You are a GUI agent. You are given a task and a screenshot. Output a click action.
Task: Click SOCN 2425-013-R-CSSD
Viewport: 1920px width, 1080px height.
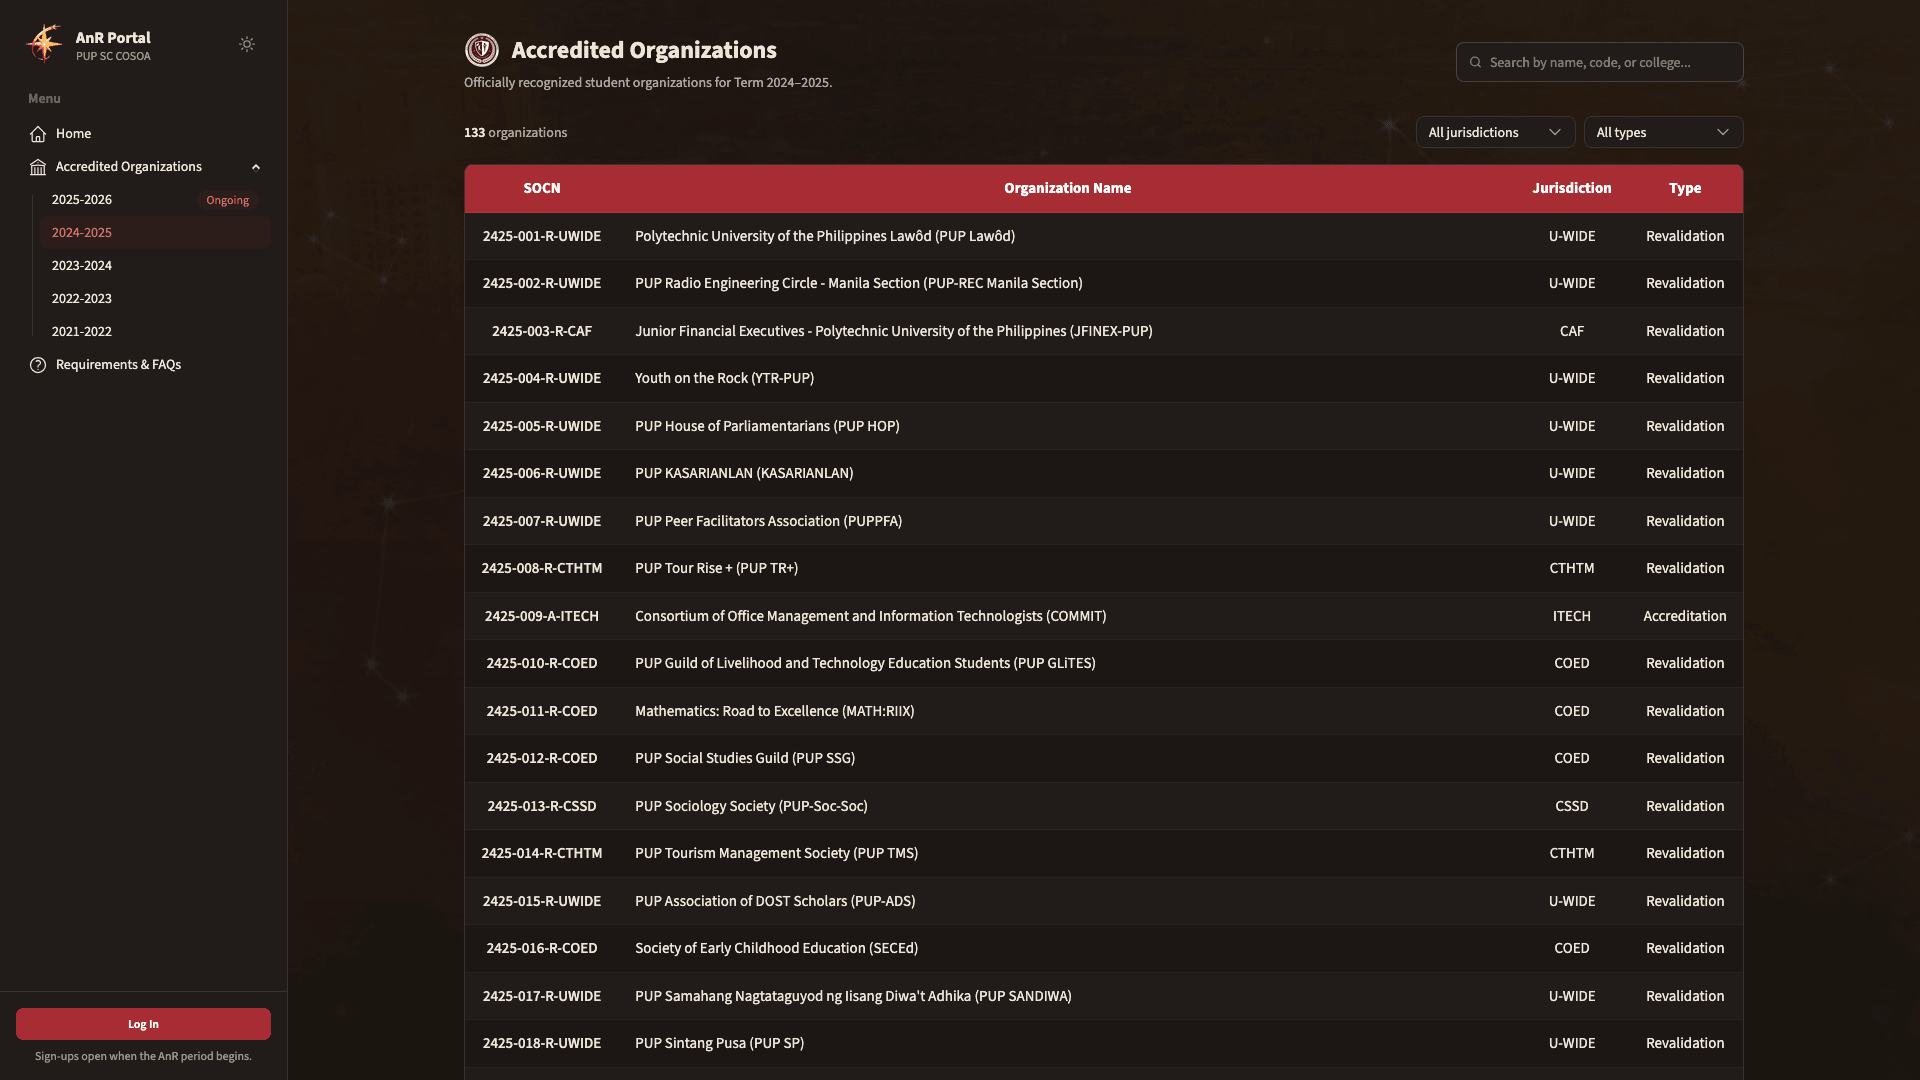[542, 806]
